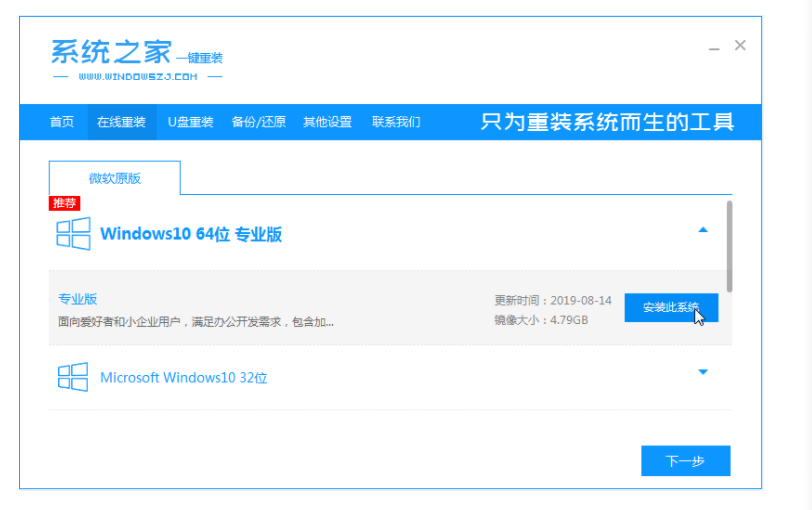
Task: Switch to the 在线重装 tab
Action: [121, 122]
